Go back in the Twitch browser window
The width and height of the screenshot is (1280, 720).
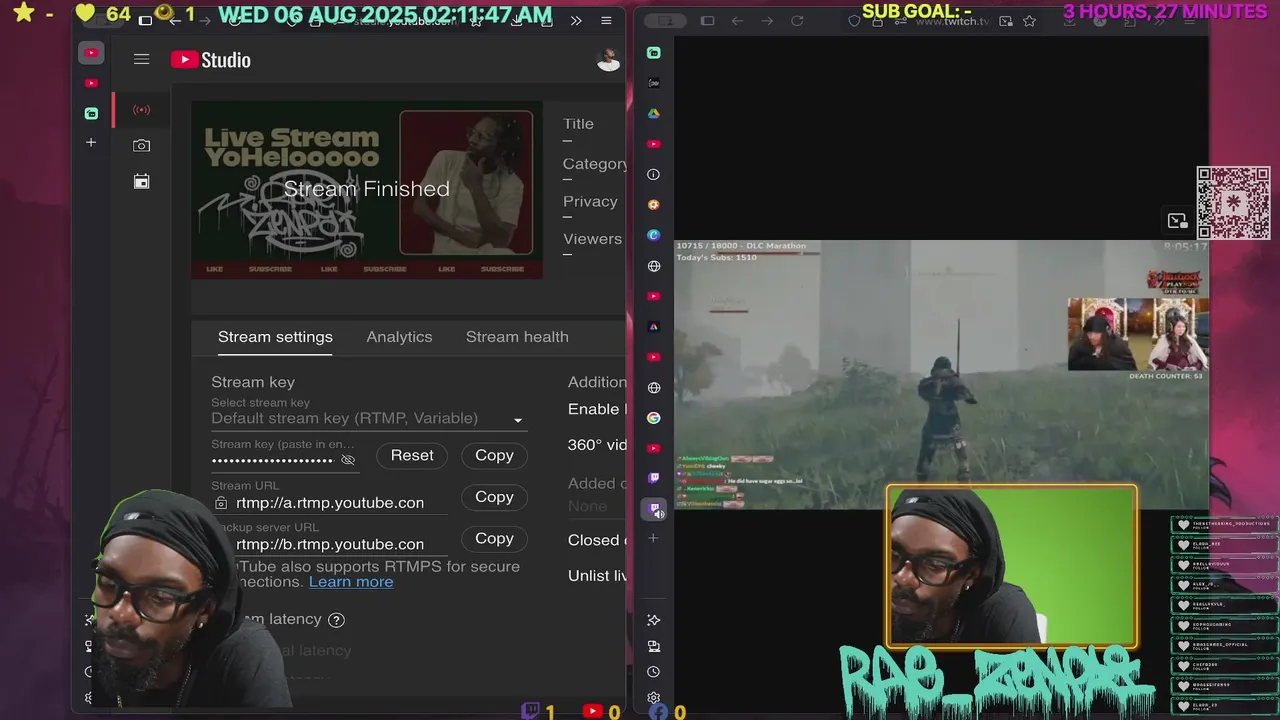737,21
